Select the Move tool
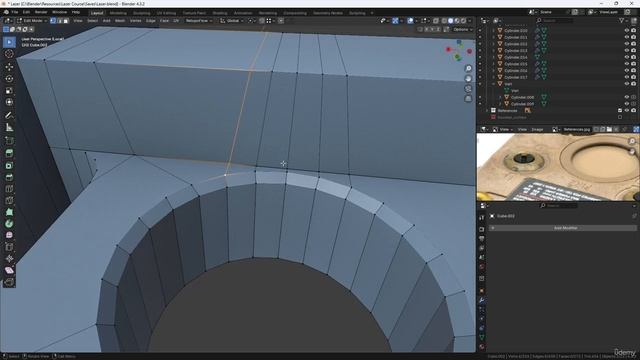The image size is (640, 360). pos(9,67)
